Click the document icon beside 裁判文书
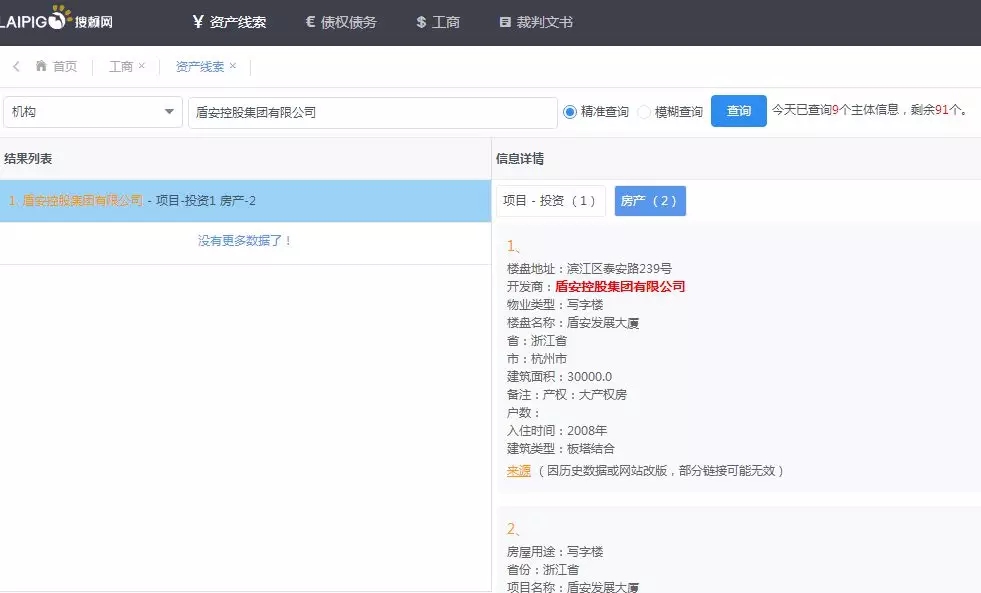The image size is (981, 593). (505, 22)
